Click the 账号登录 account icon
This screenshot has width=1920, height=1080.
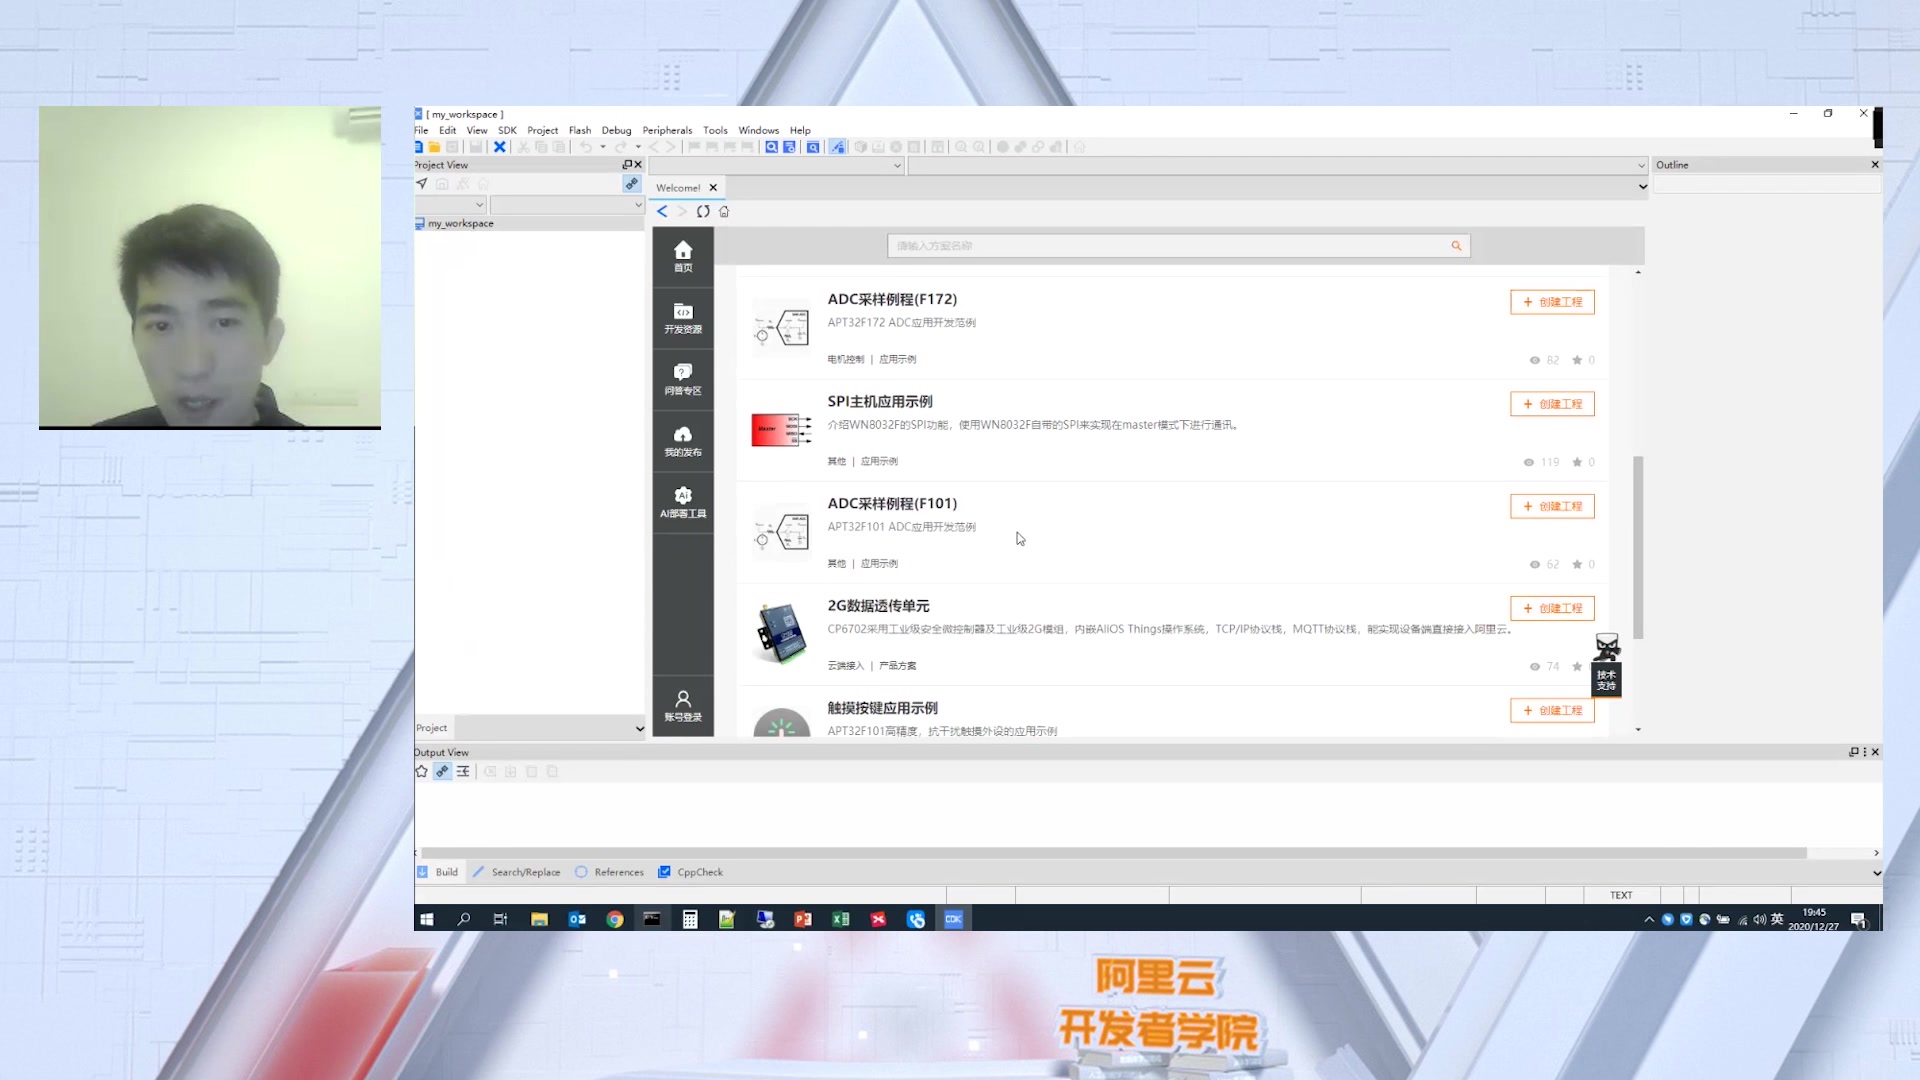click(683, 706)
